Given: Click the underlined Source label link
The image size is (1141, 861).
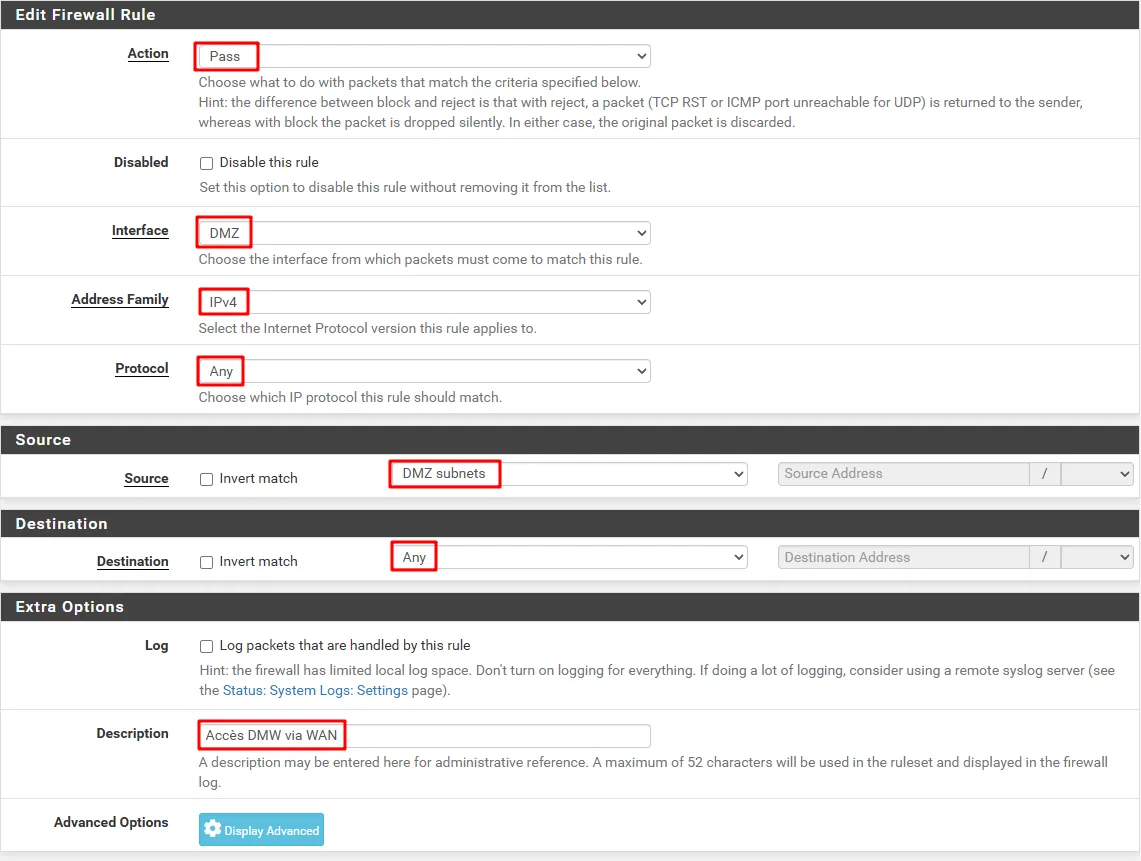Looking at the screenshot, I should click(x=146, y=478).
